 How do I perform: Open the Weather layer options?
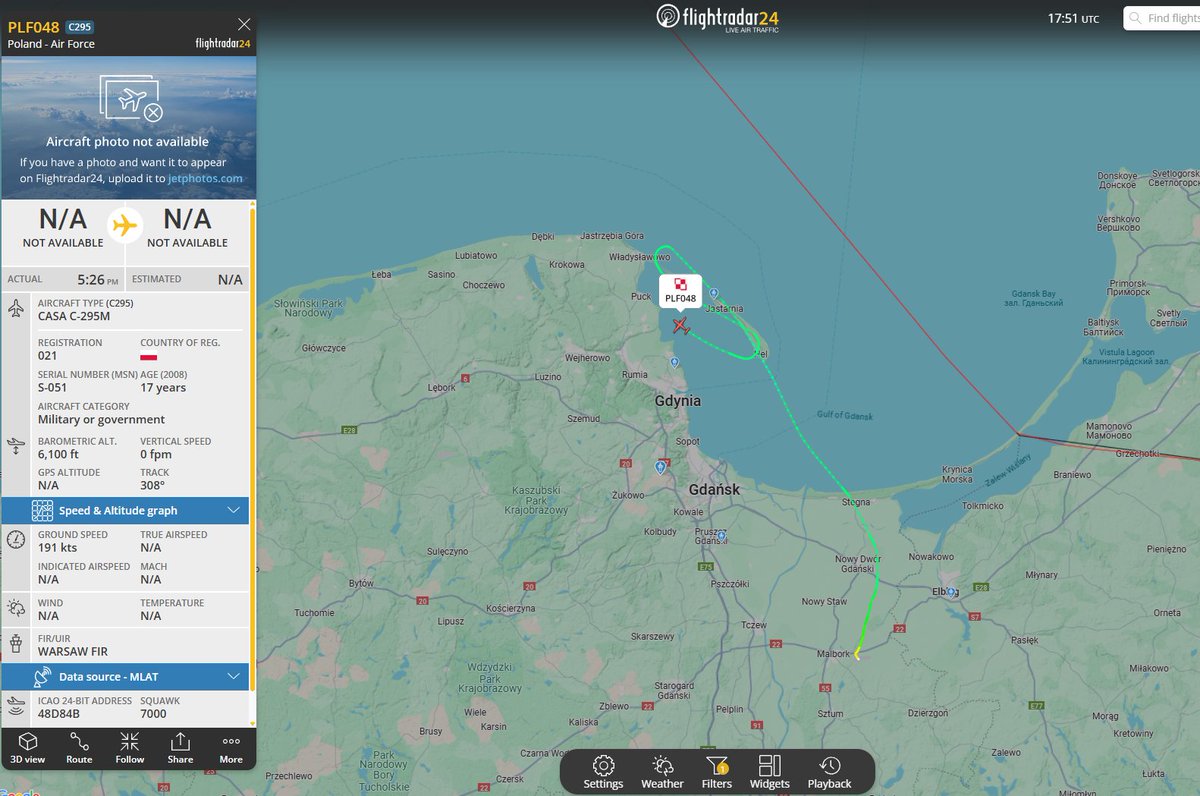pos(662,772)
